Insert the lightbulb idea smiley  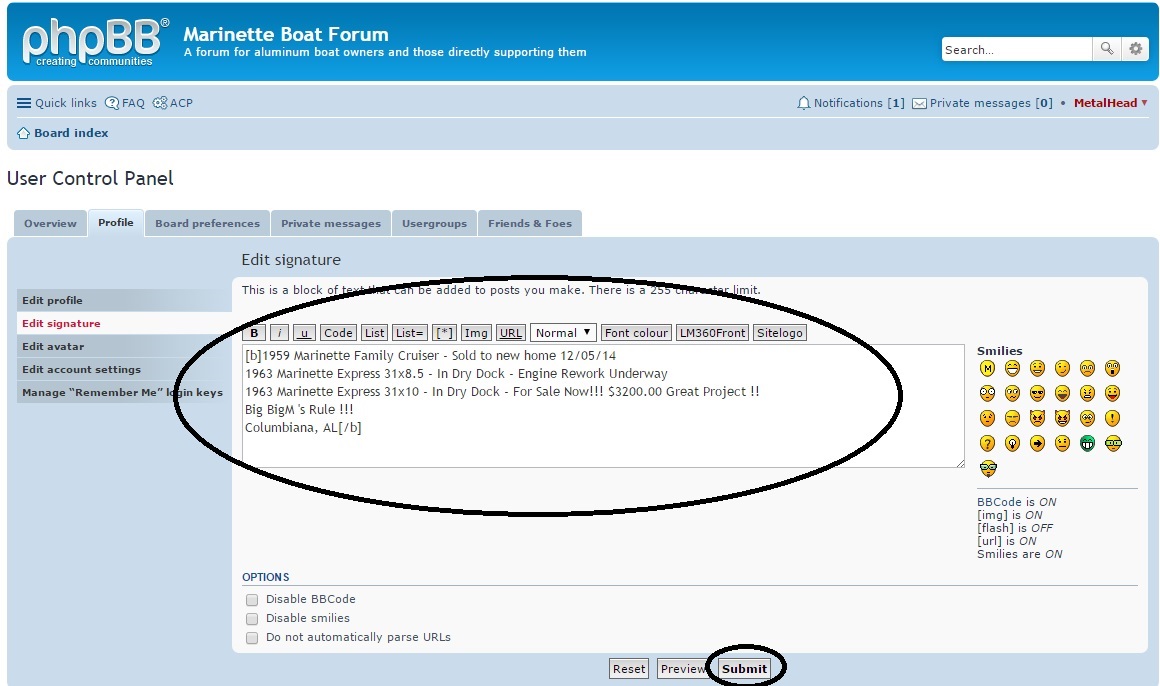(1012, 444)
